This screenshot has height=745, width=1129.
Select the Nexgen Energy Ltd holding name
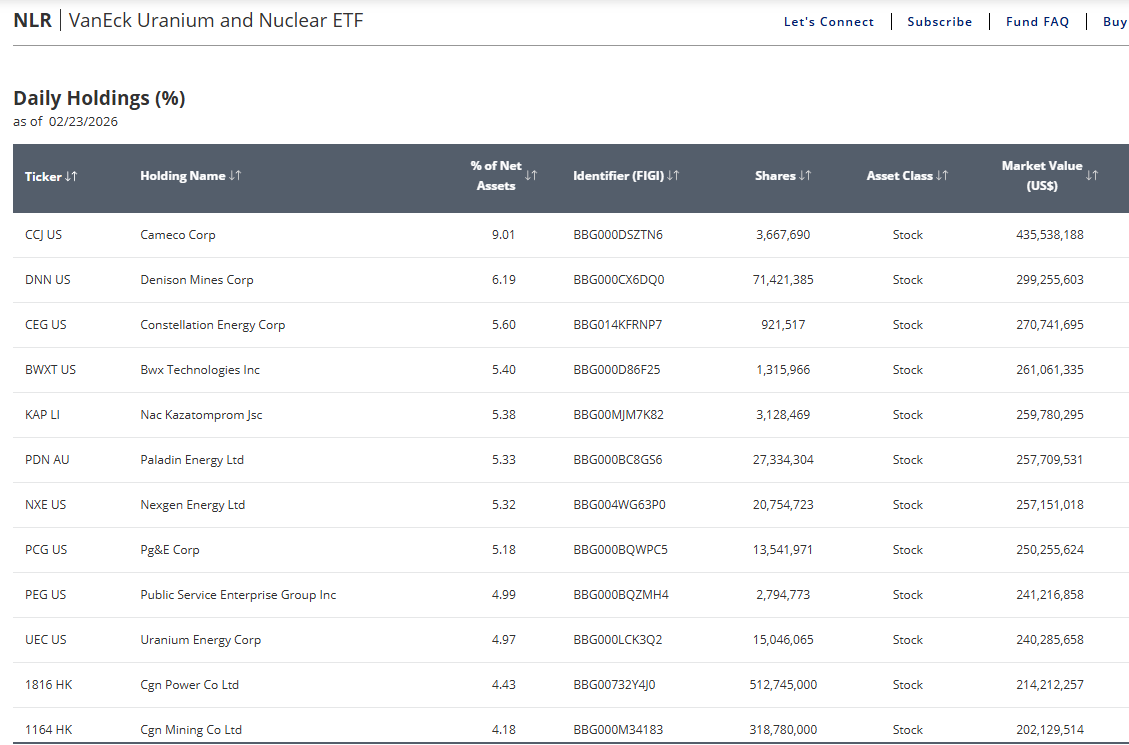point(193,505)
